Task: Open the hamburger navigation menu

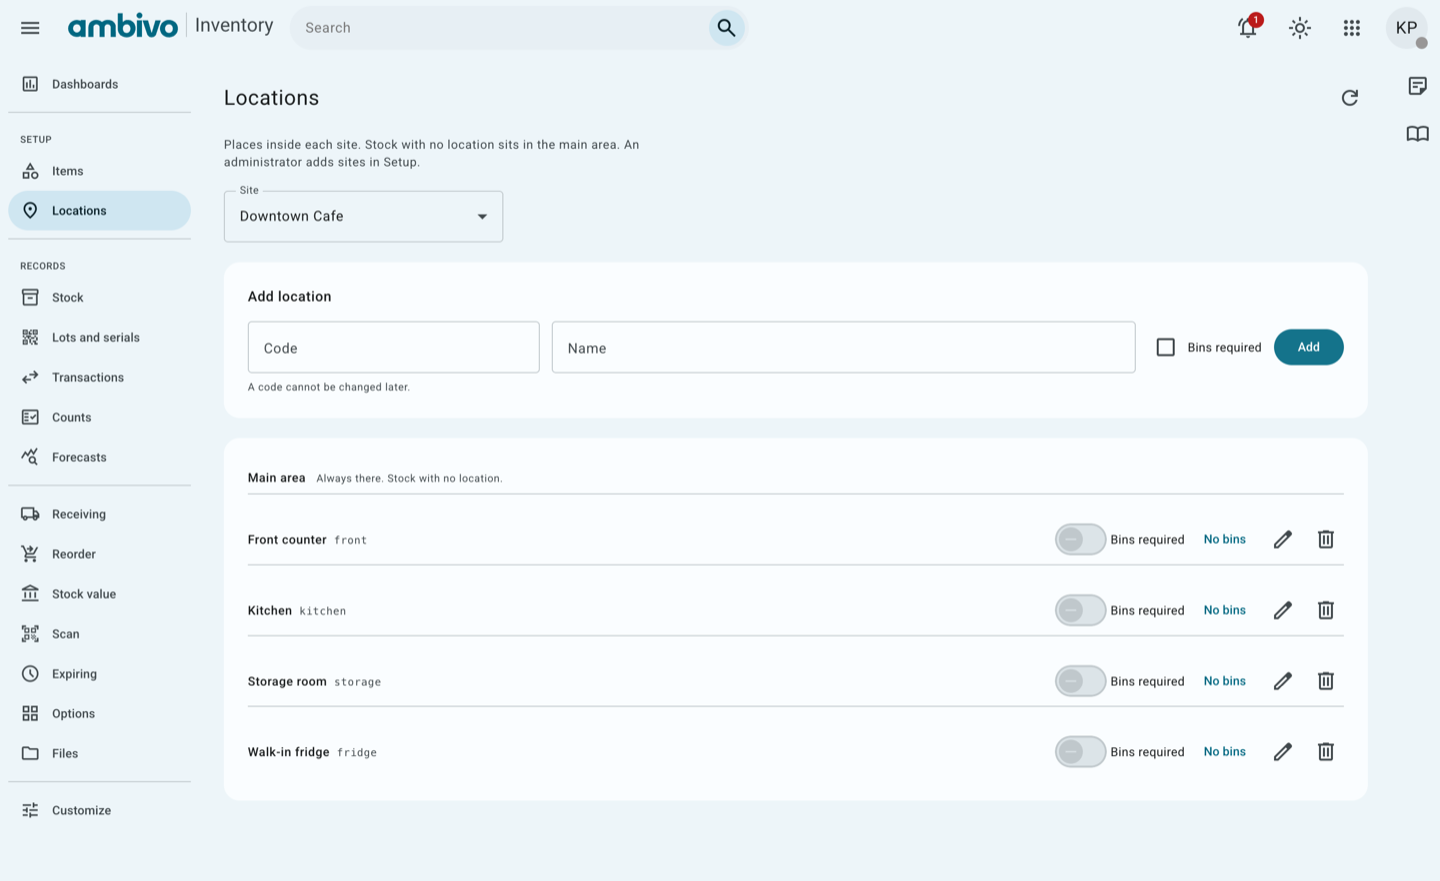Action: coord(30,28)
